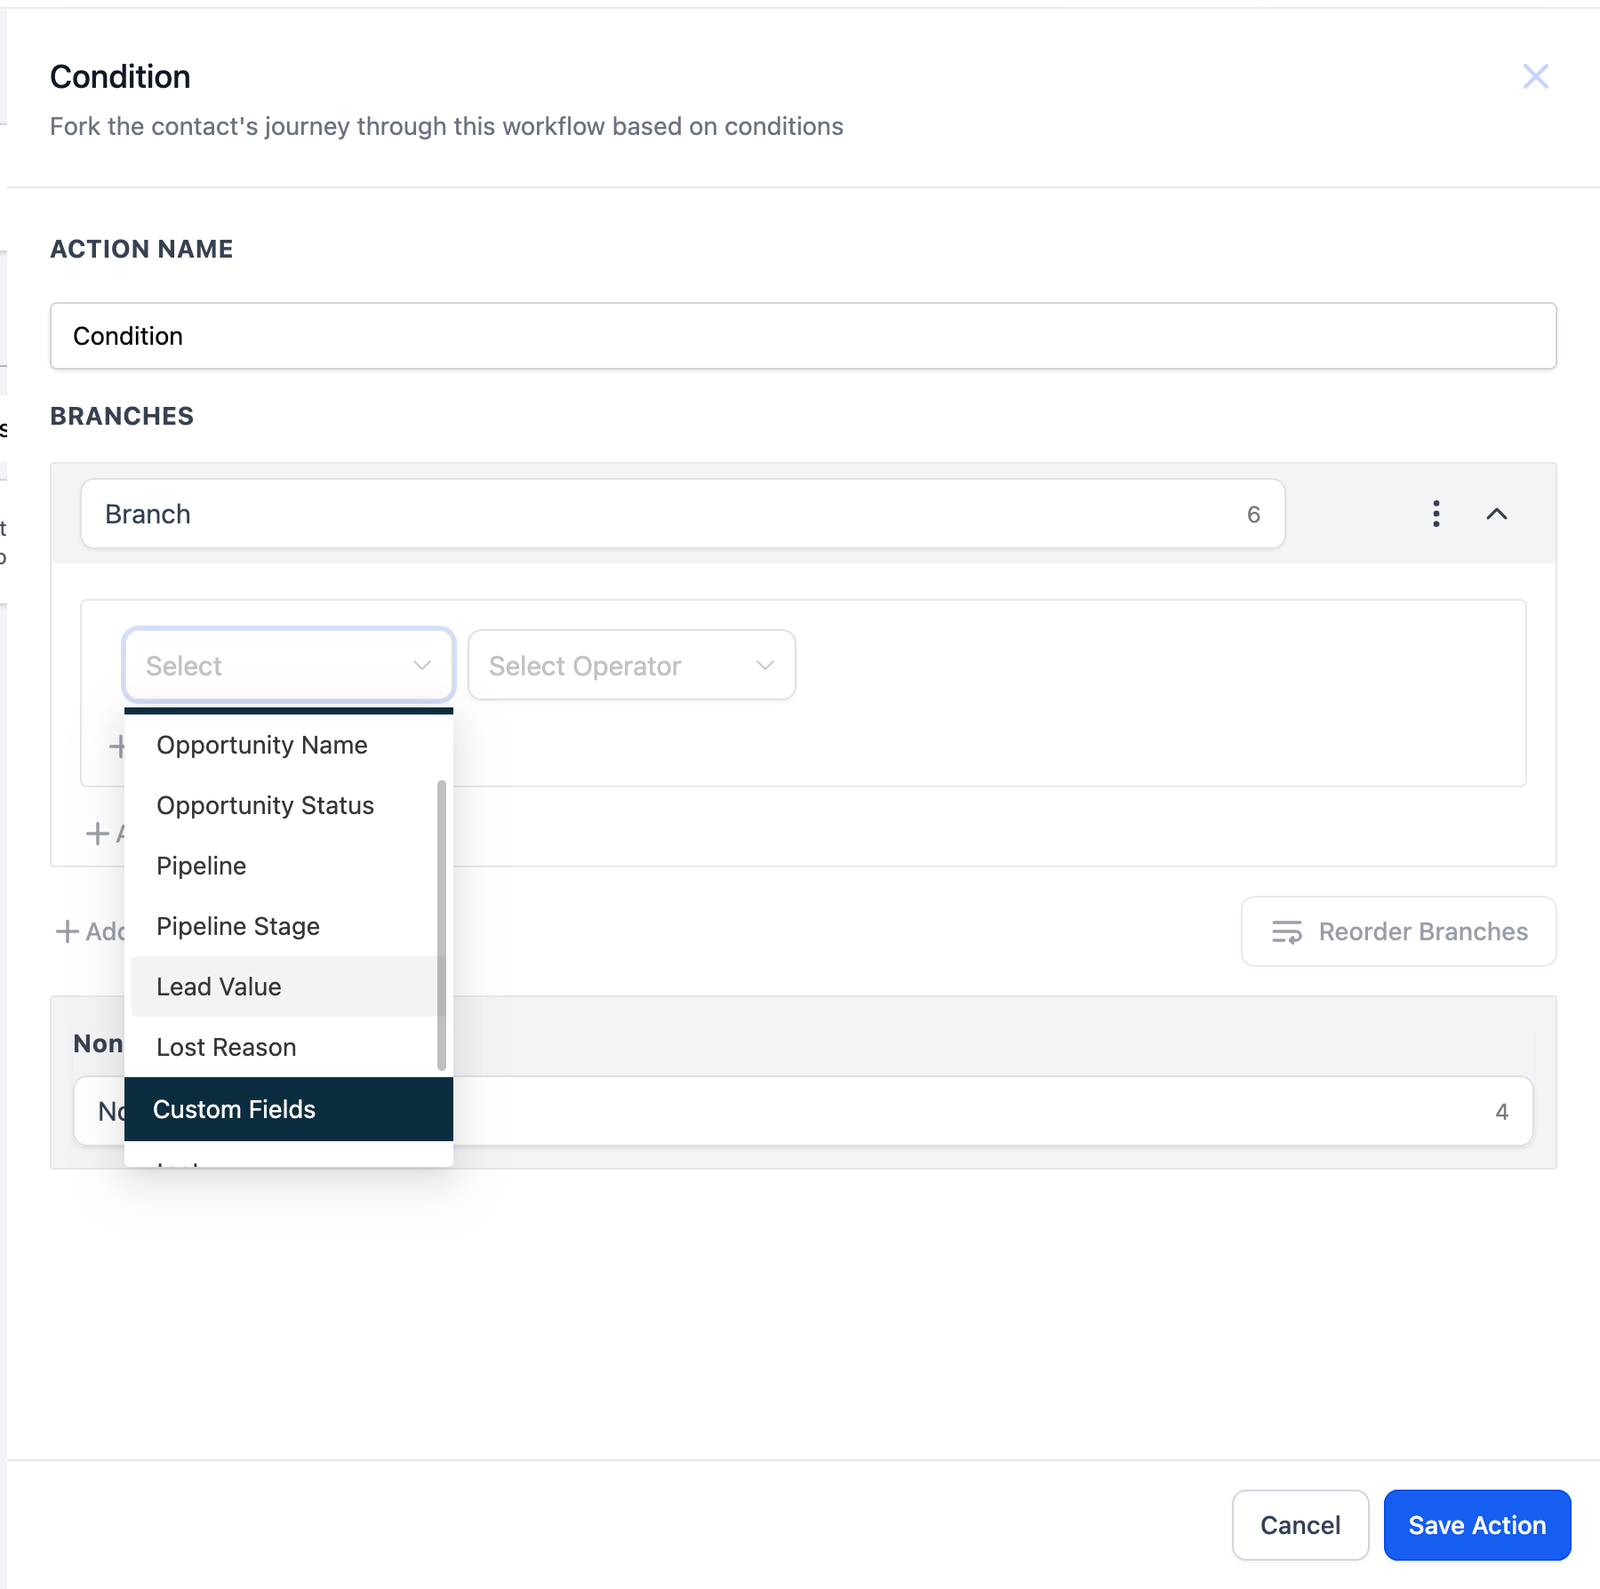
Task: Select Pipeline Stage option
Action: click(238, 926)
